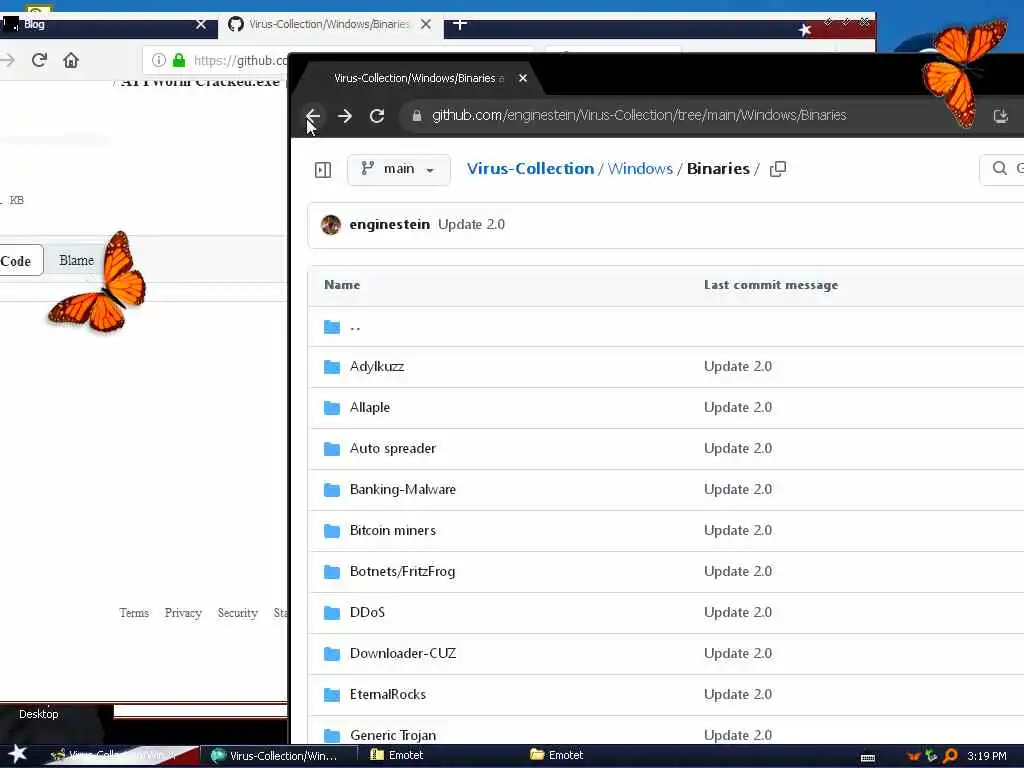The image size is (1024, 768).
Task: Open the download icon at address bar end
Action: pyautogui.click(x=1000, y=116)
